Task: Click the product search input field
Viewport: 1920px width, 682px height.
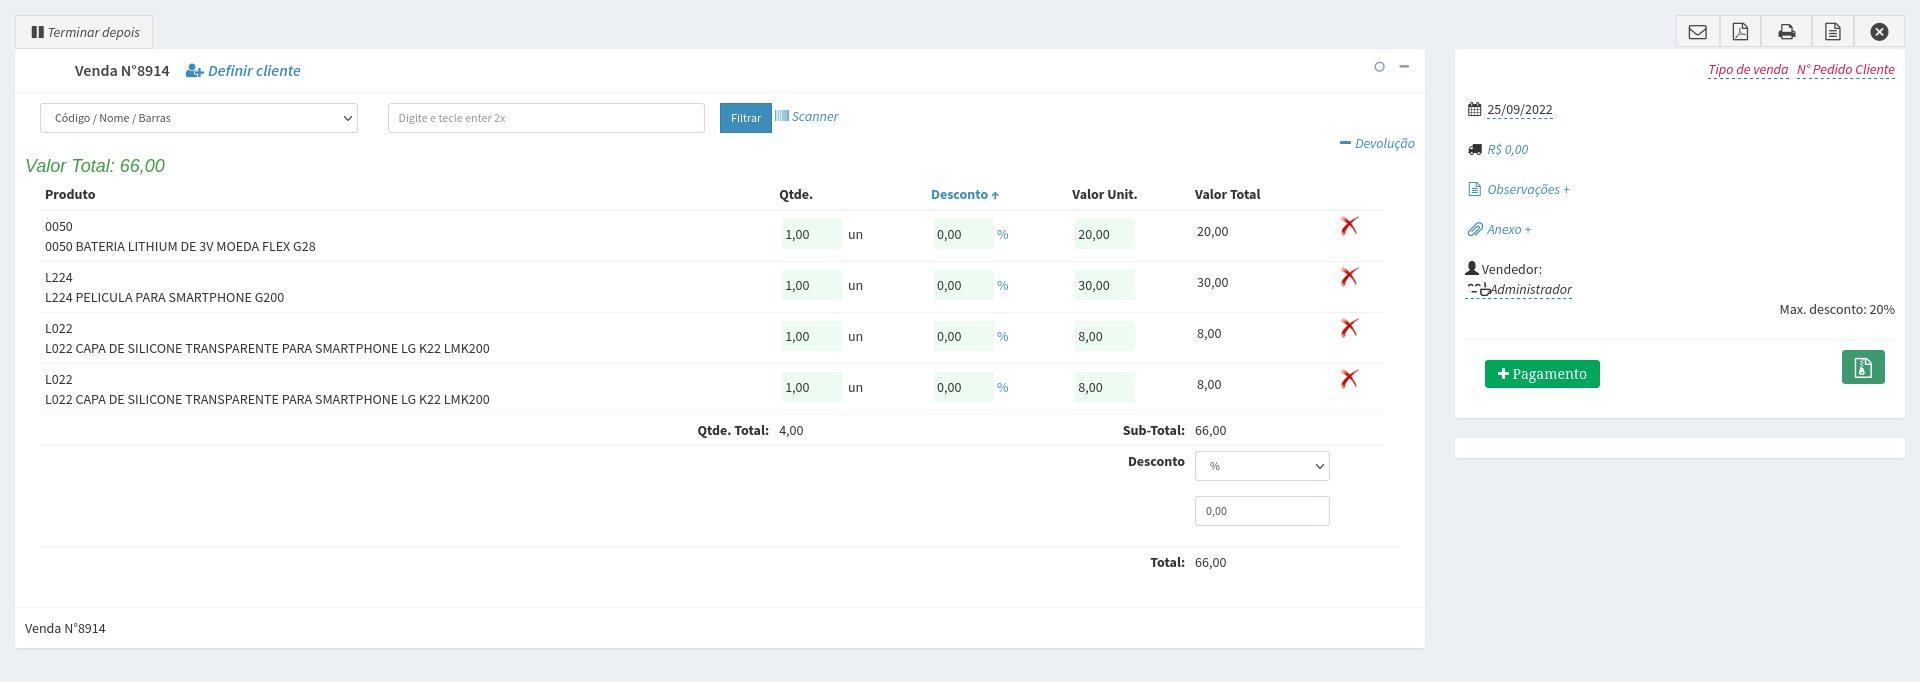Action: click(546, 118)
